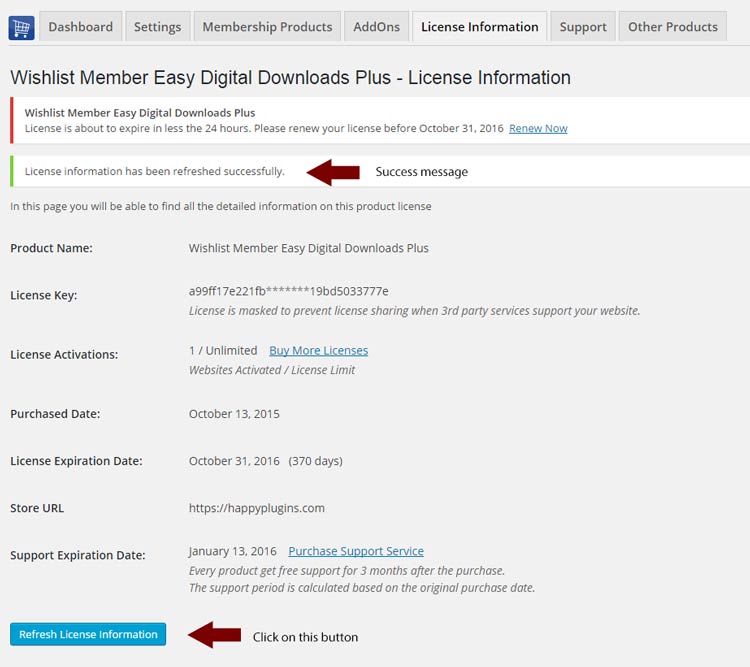750x667 pixels.
Task: Click the license expiry warning message
Action: tap(264, 128)
